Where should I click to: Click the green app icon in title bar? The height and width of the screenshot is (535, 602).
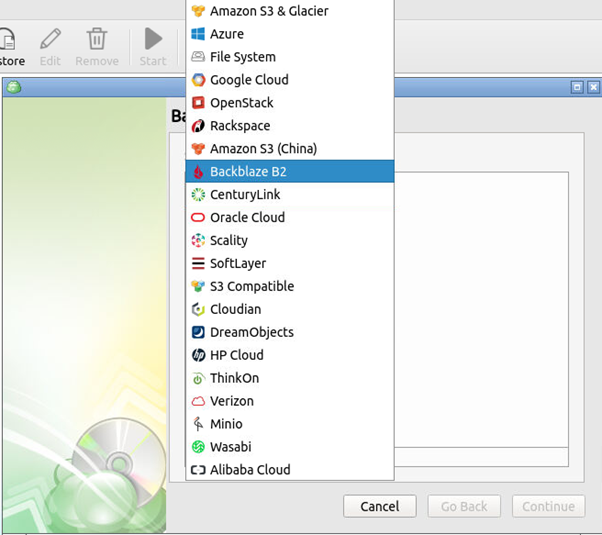click(x=14, y=87)
